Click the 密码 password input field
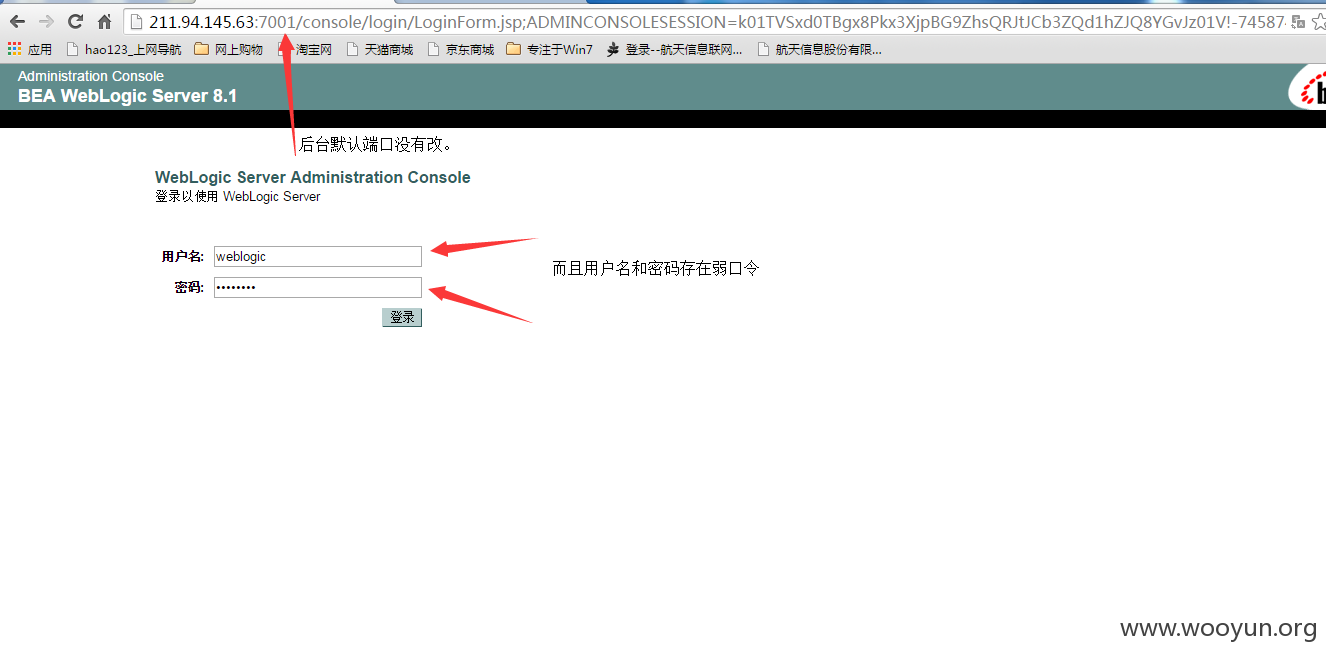Screen dimensions: 1326x657 coord(318,288)
